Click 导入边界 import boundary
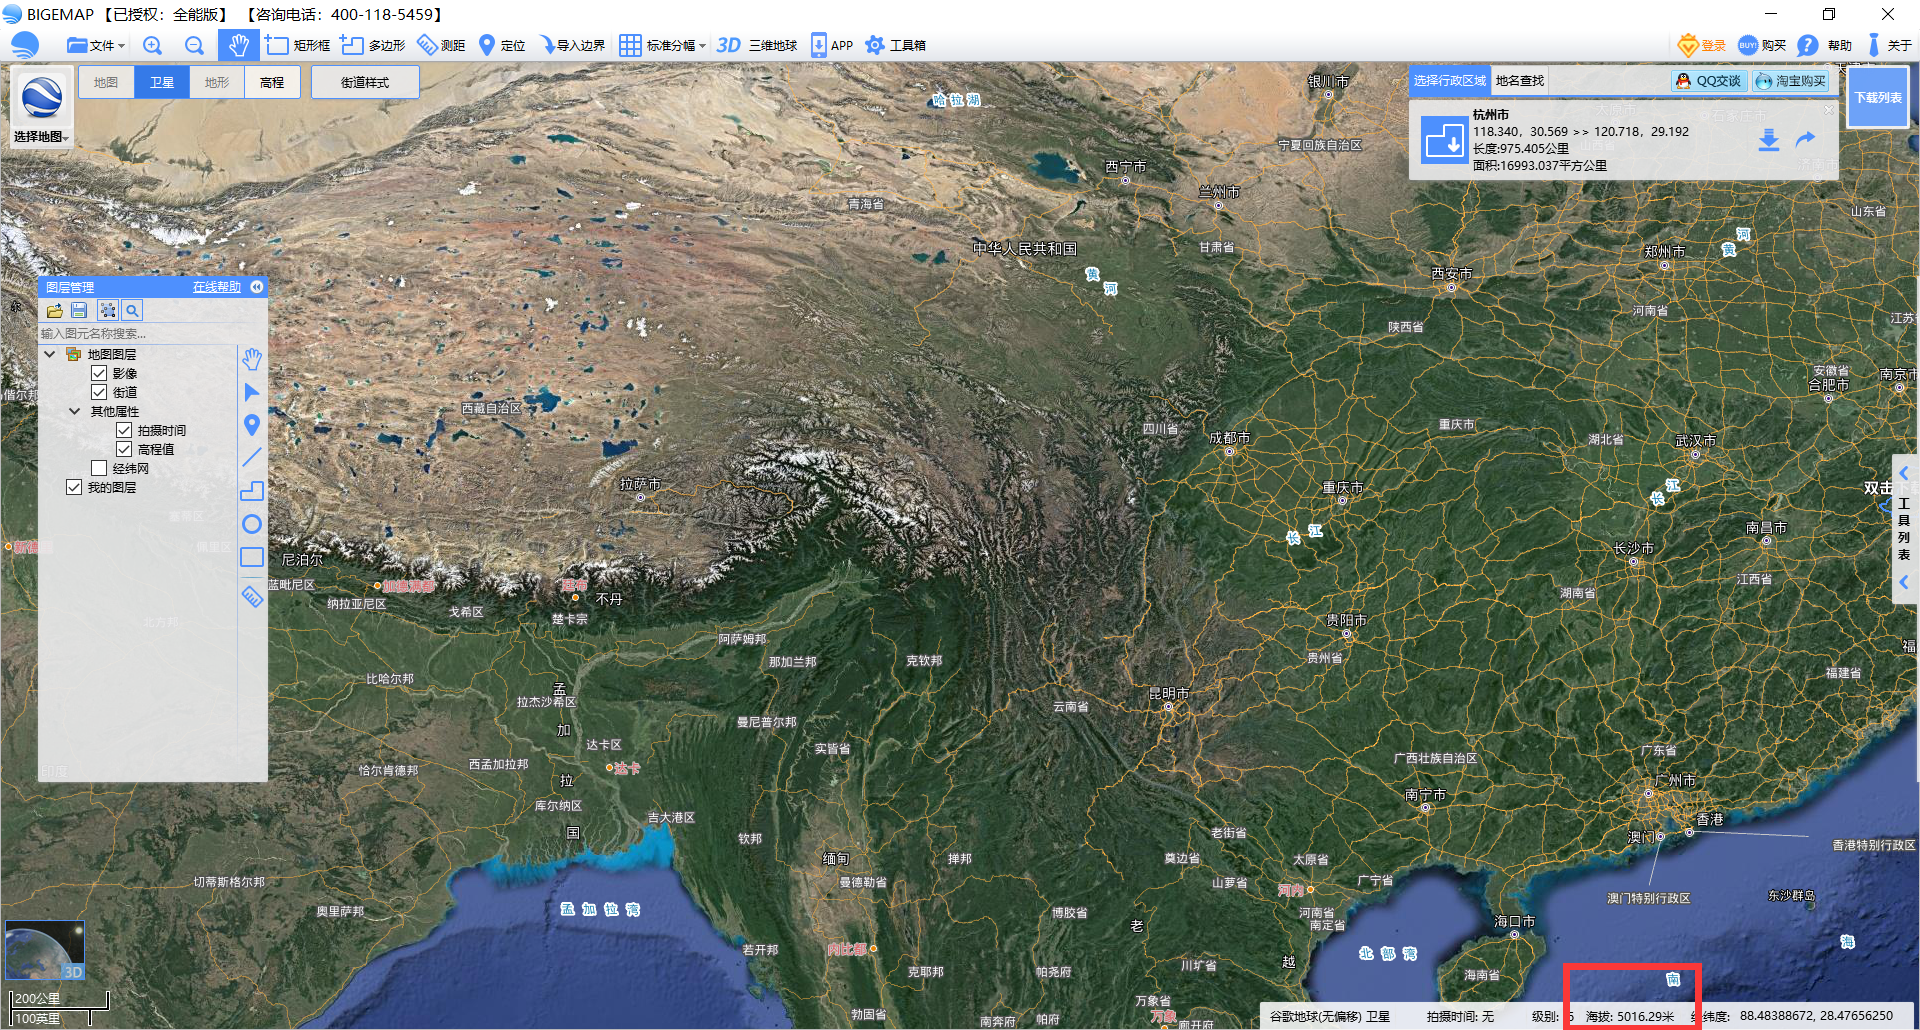Screen dimensions: 1920x1030 572,45
